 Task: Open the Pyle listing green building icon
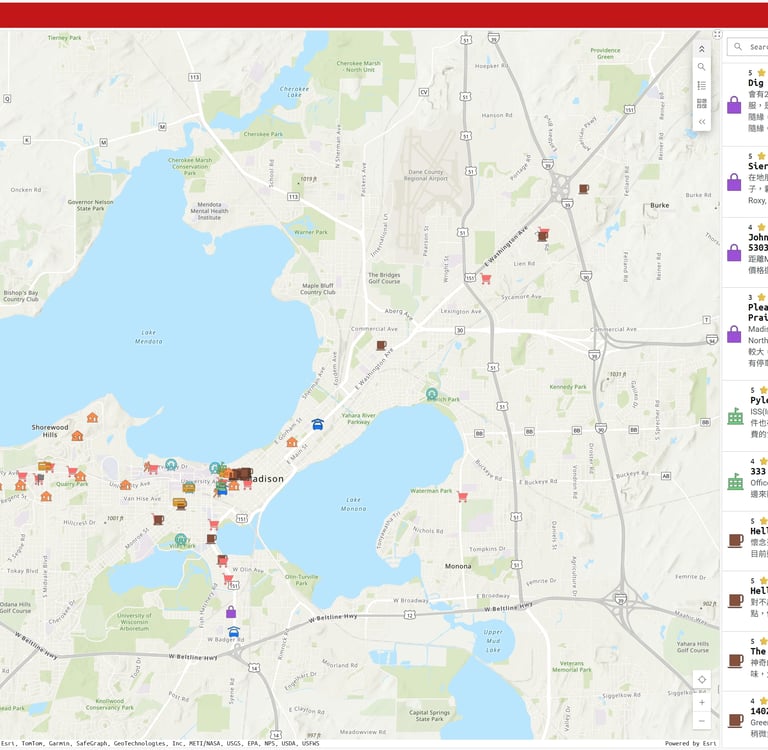click(x=735, y=416)
